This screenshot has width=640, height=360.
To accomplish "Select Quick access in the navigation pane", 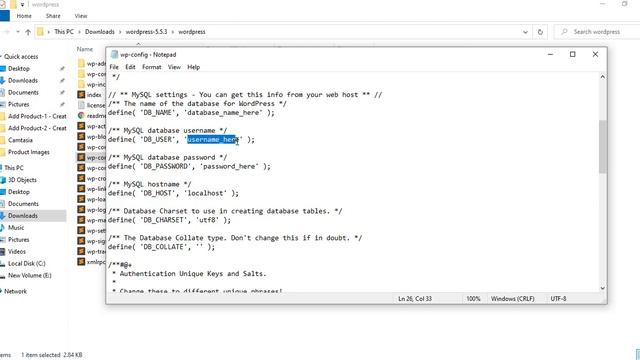I will tap(21, 57).
